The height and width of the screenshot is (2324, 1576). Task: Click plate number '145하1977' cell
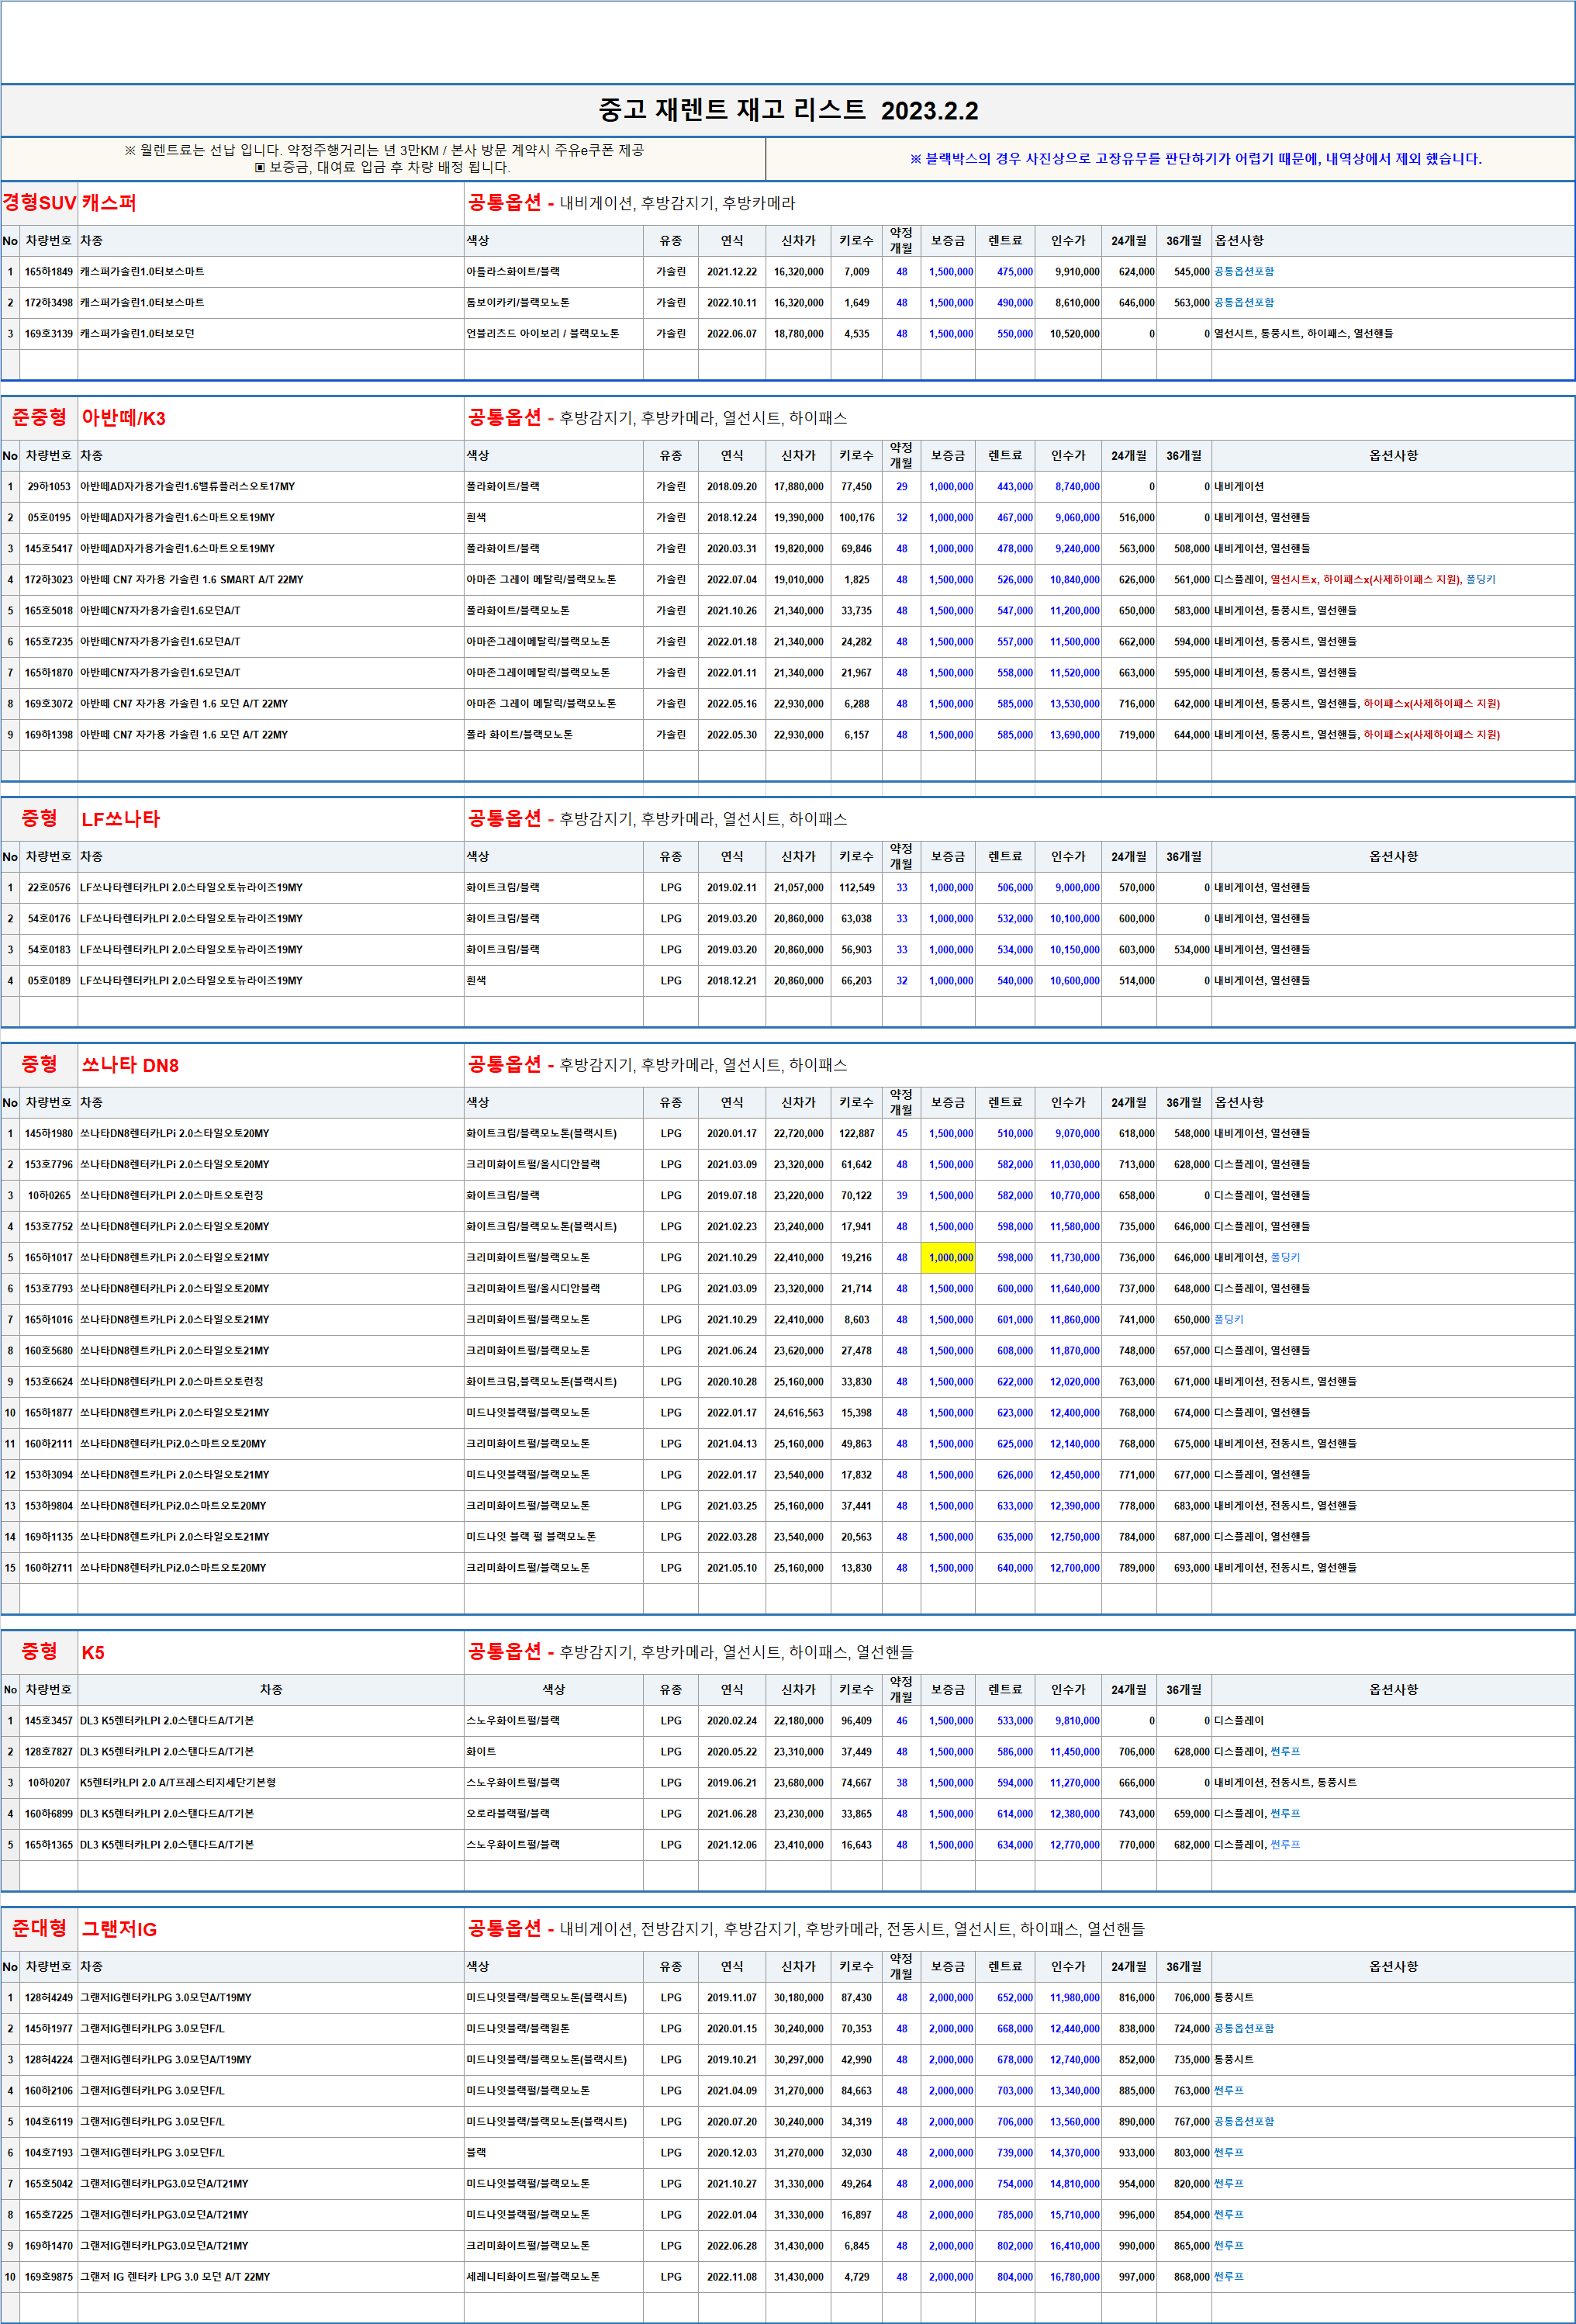49,2029
